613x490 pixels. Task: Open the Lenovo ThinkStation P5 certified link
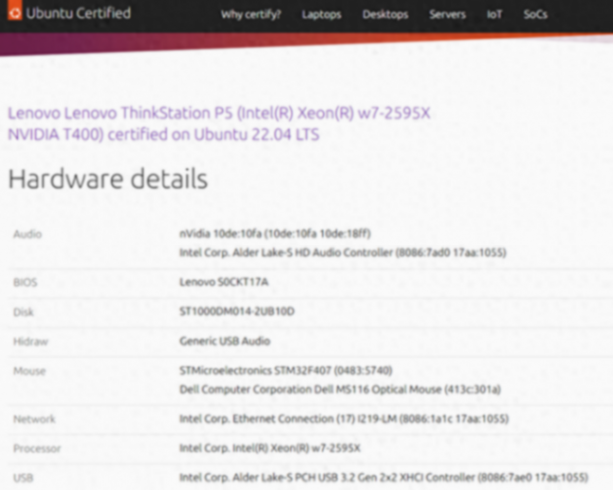[219, 124]
